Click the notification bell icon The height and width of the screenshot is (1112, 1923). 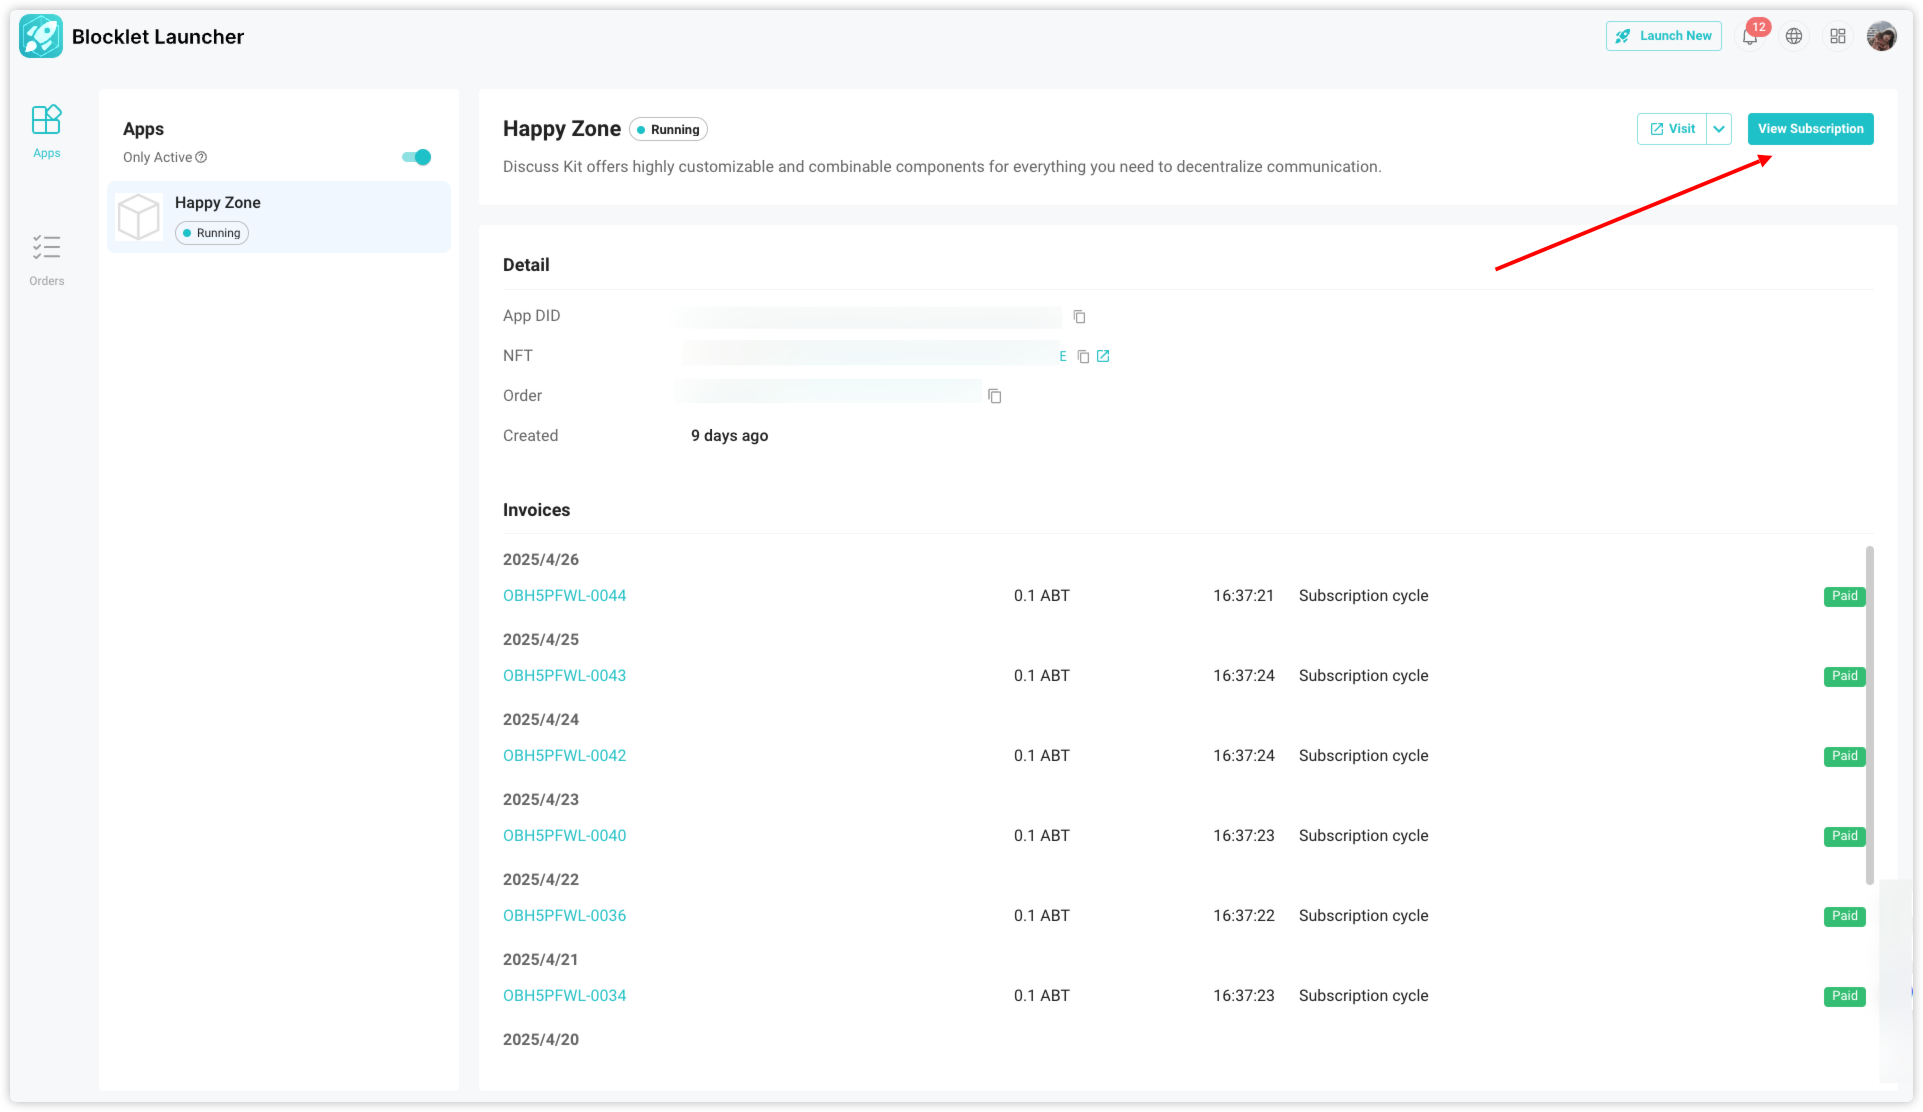1749,37
